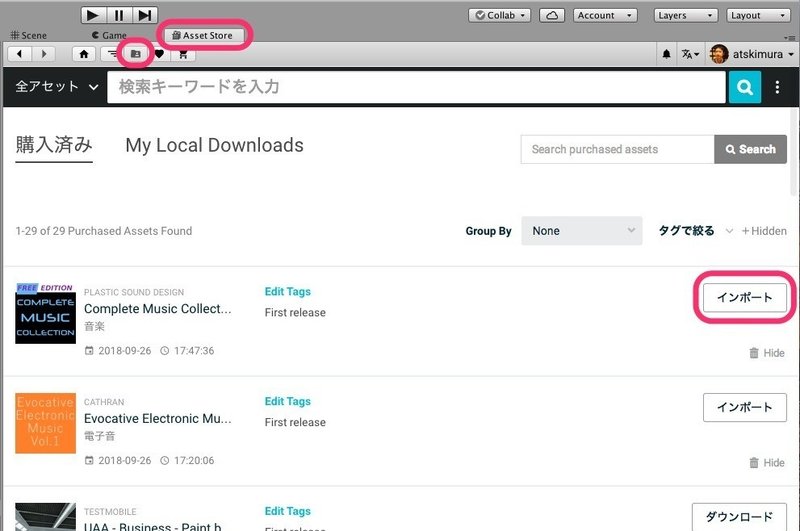Open Complete Music Collection thumbnail
Image resolution: width=800 pixels, height=531 pixels.
coord(45,313)
